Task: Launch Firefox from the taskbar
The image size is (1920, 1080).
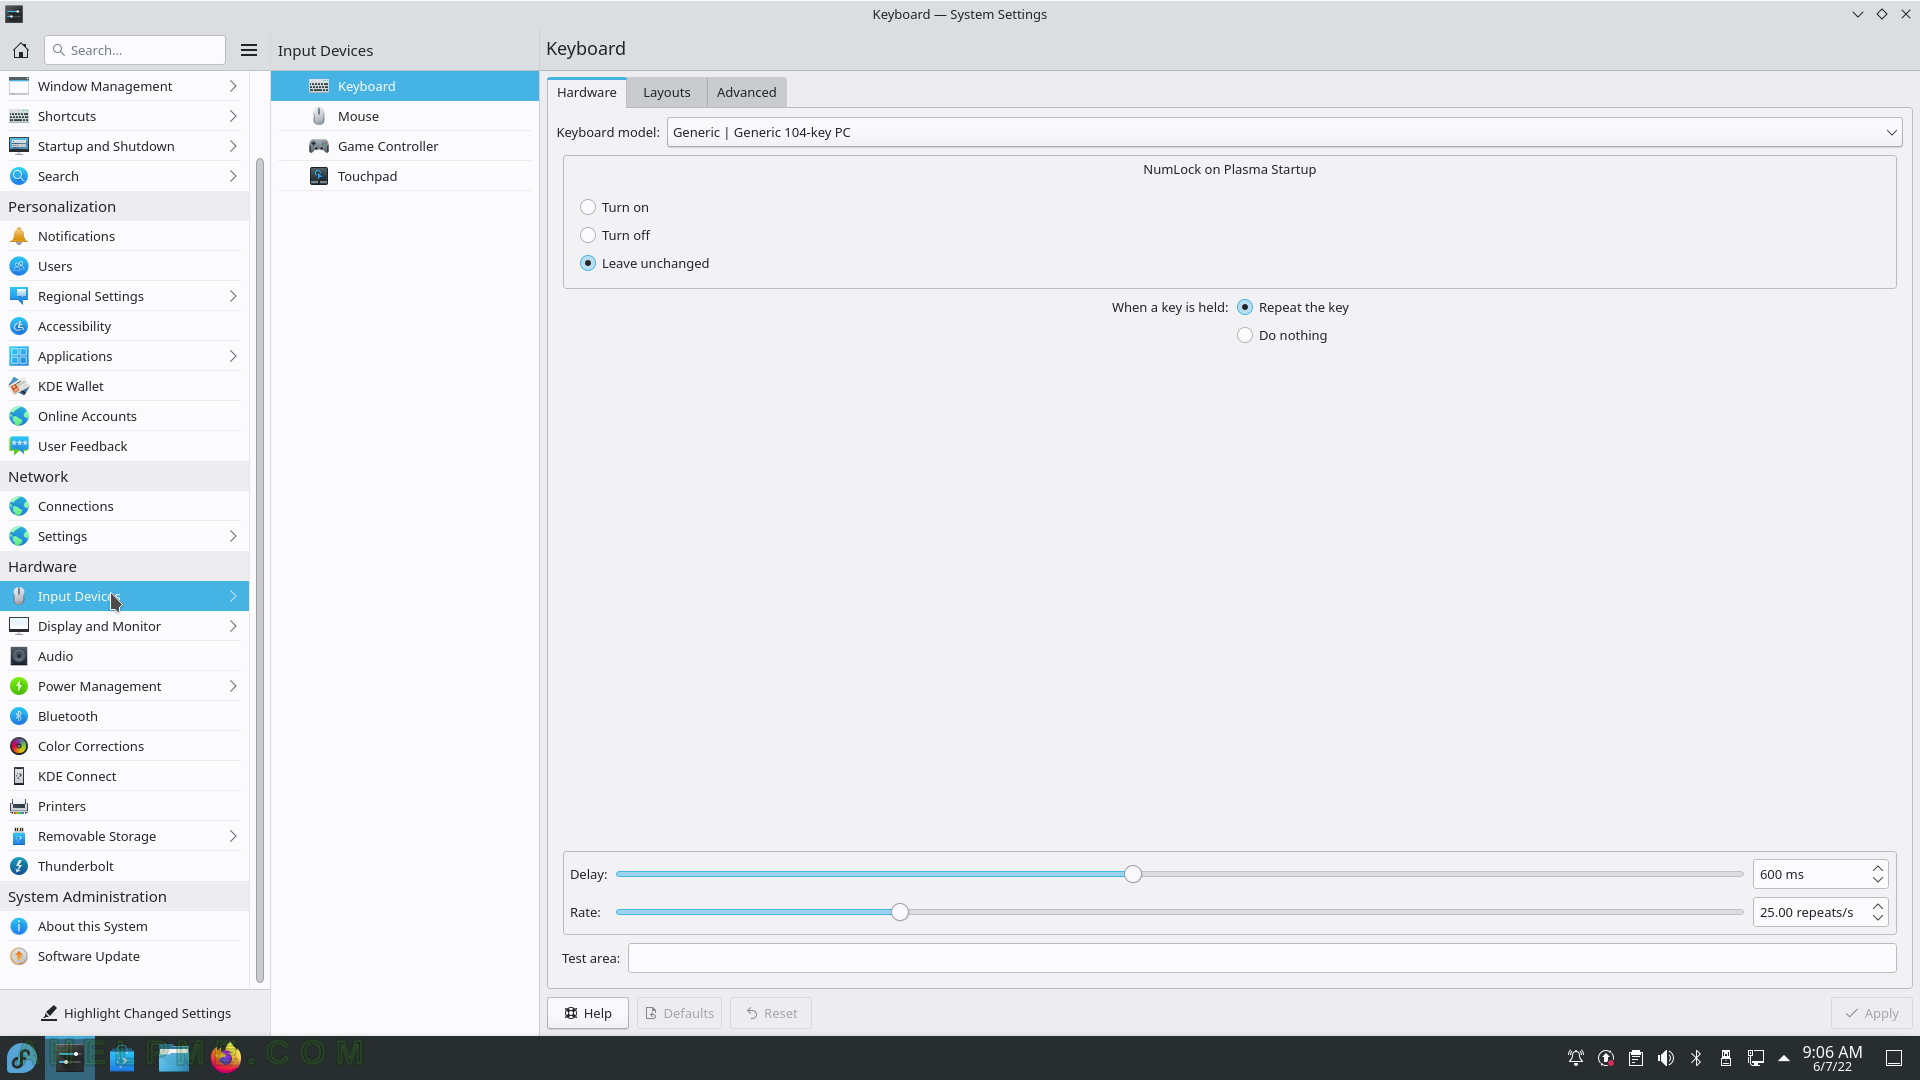Action: (x=226, y=1057)
